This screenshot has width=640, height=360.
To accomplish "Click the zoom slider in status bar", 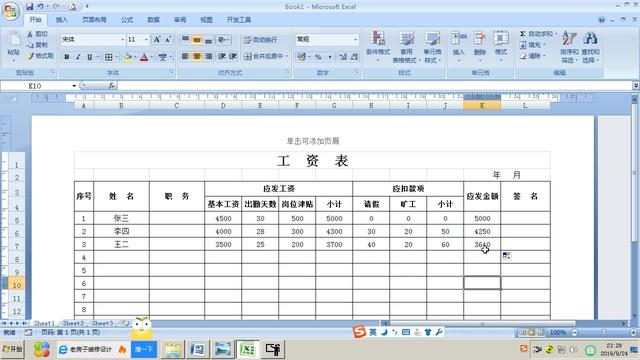I will [604, 333].
